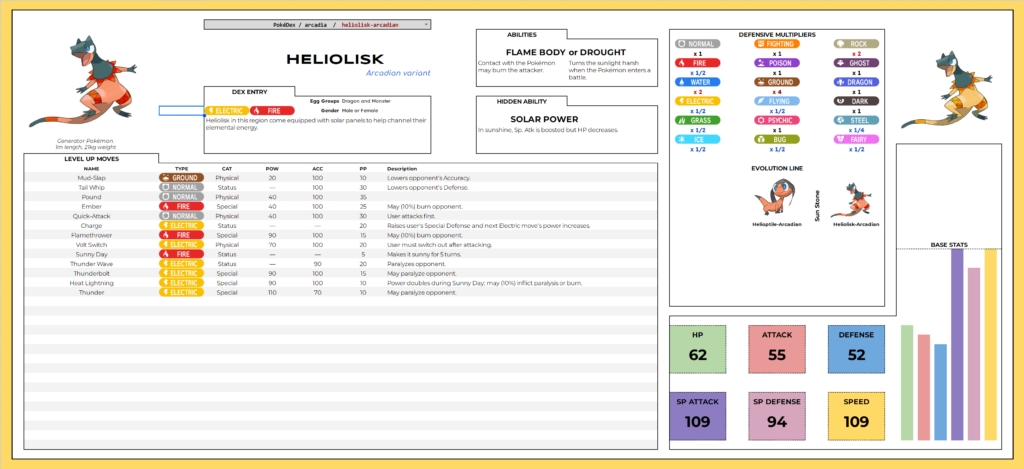
Task: Click the 'Description' column header in moves table
Action: point(402,169)
